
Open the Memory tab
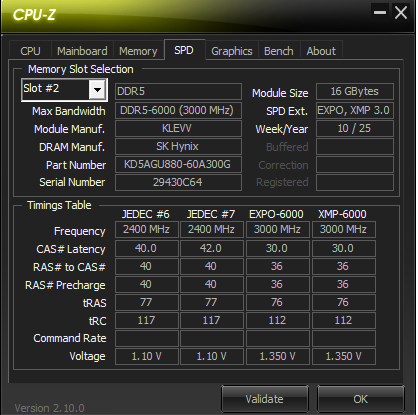pos(138,51)
